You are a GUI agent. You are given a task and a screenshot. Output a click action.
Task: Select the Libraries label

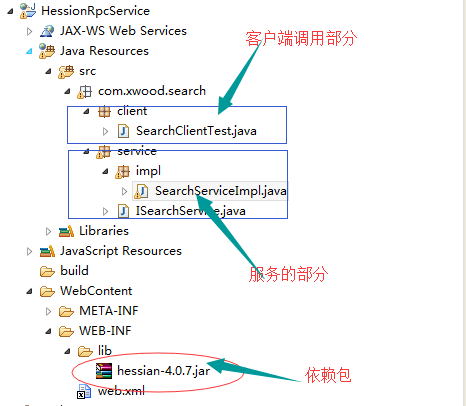(x=104, y=231)
